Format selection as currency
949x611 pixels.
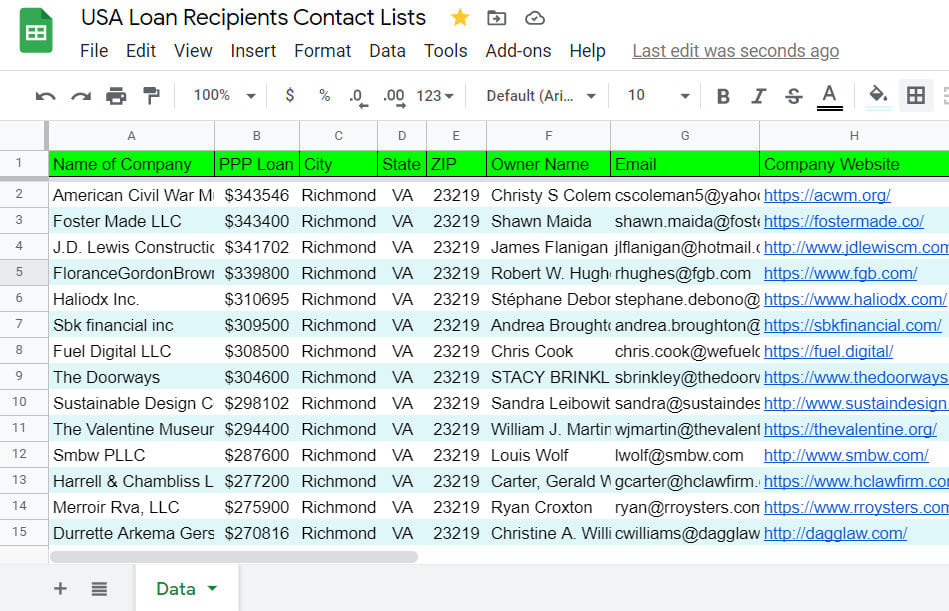pos(288,95)
